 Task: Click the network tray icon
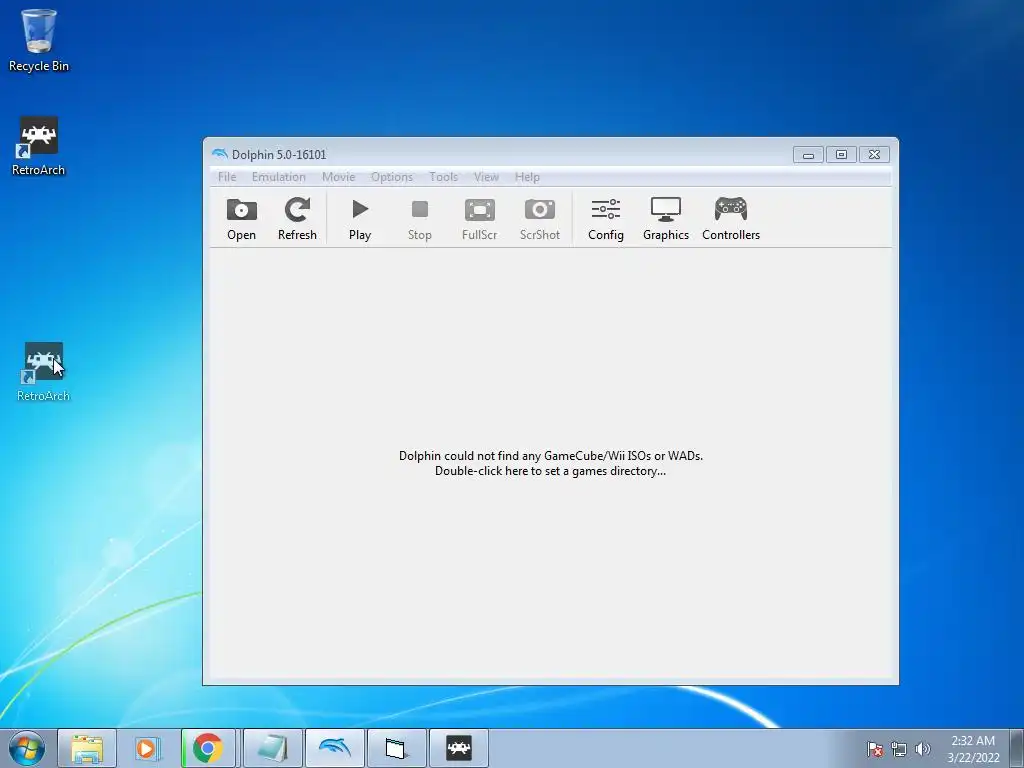(x=899, y=749)
